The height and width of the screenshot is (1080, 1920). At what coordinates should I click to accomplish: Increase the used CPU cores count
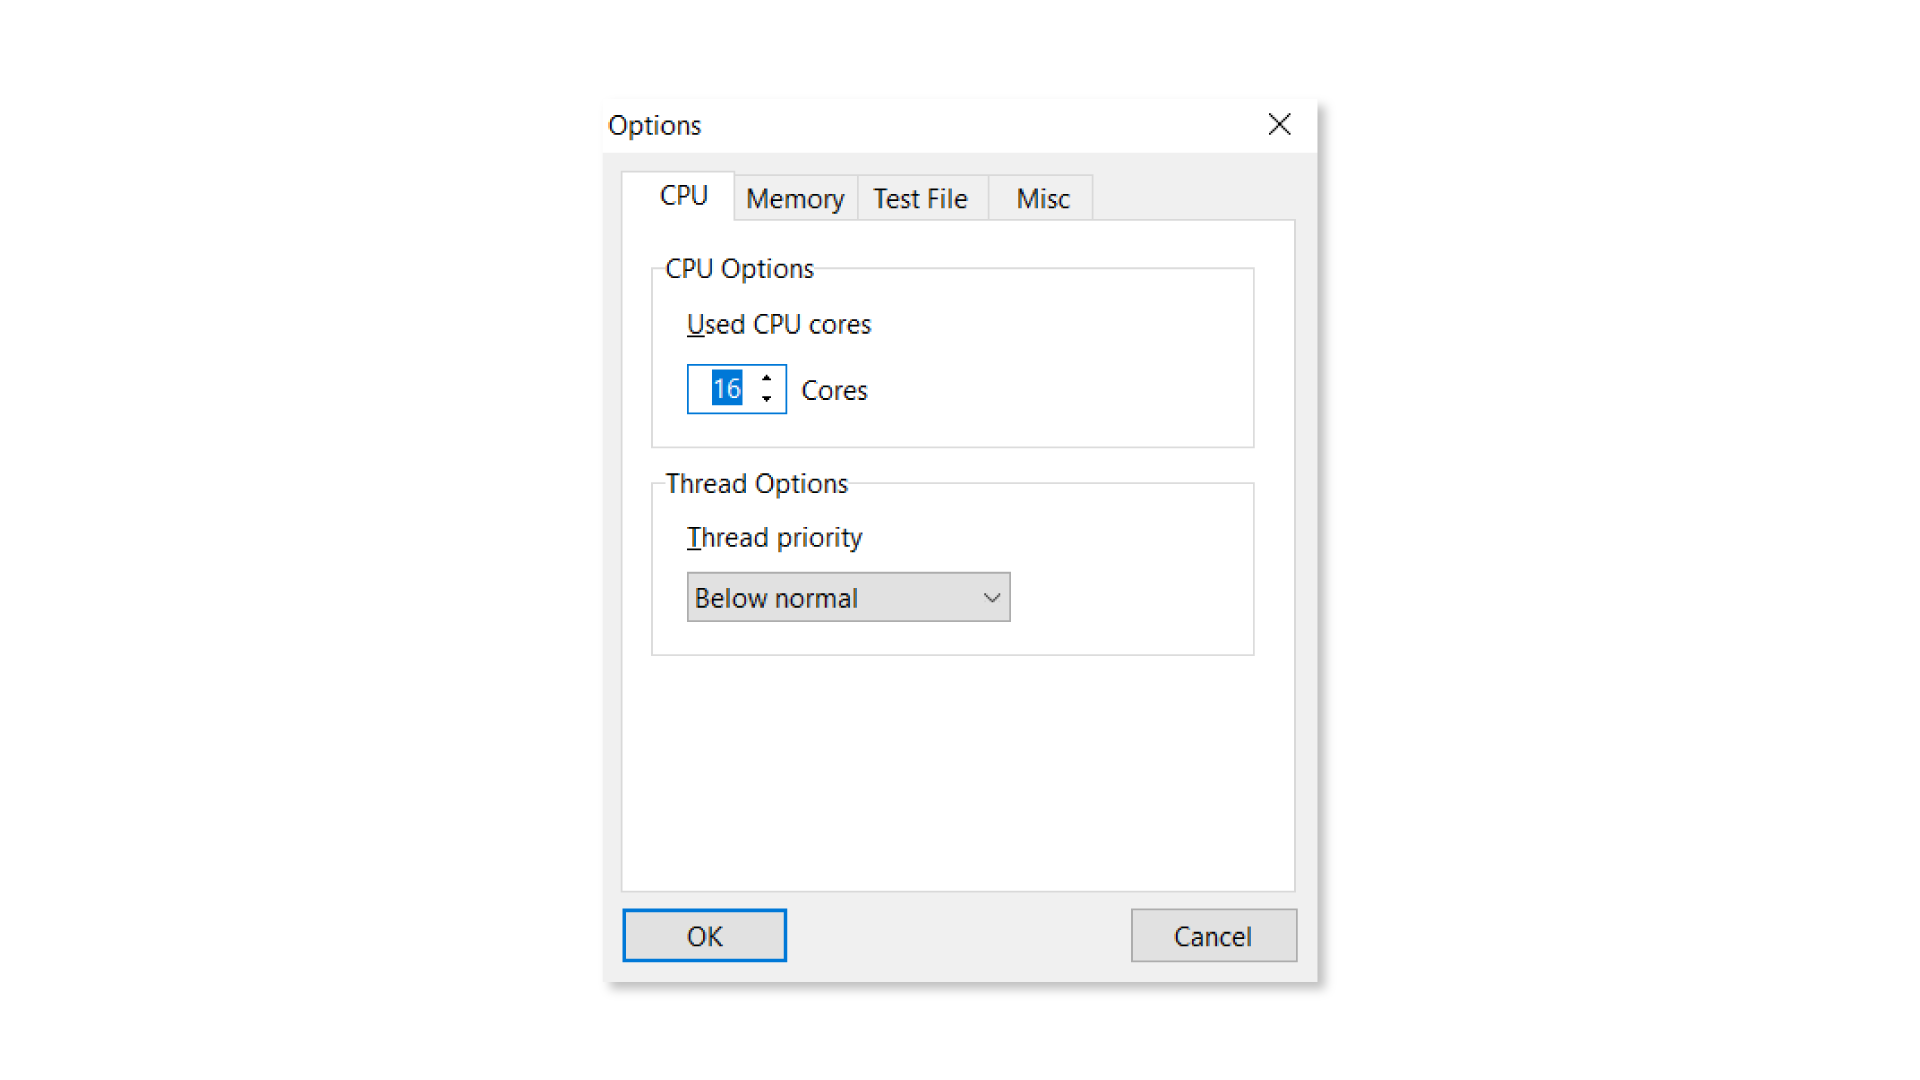pos(766,378)
